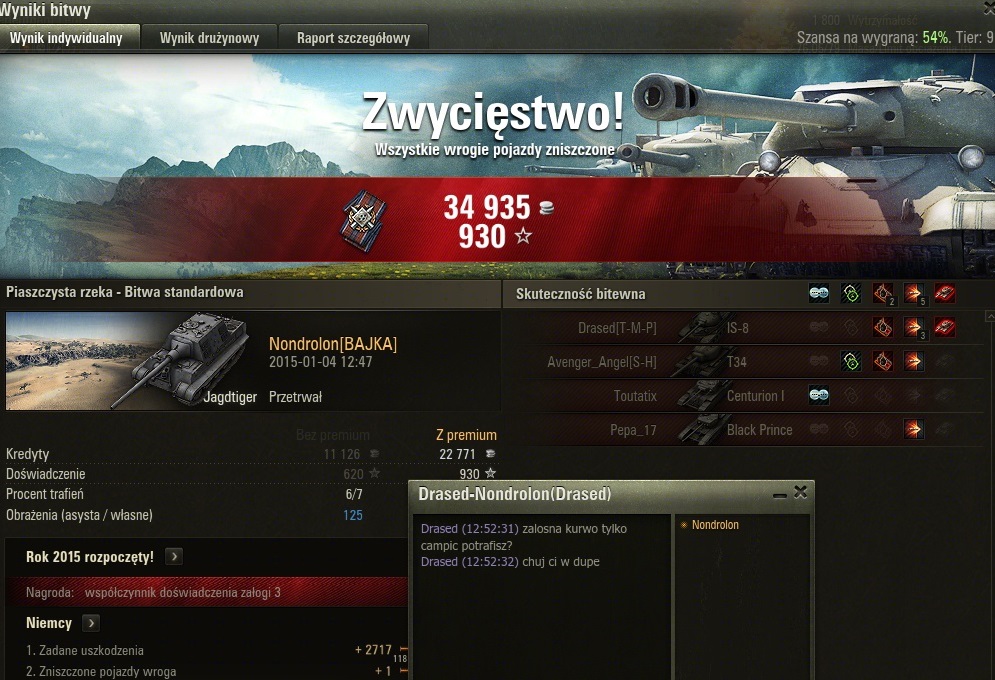Viewport: 995px width, 680px height.
Task: Click the battle medal ribbon icon
Action: tap(362, 219)
